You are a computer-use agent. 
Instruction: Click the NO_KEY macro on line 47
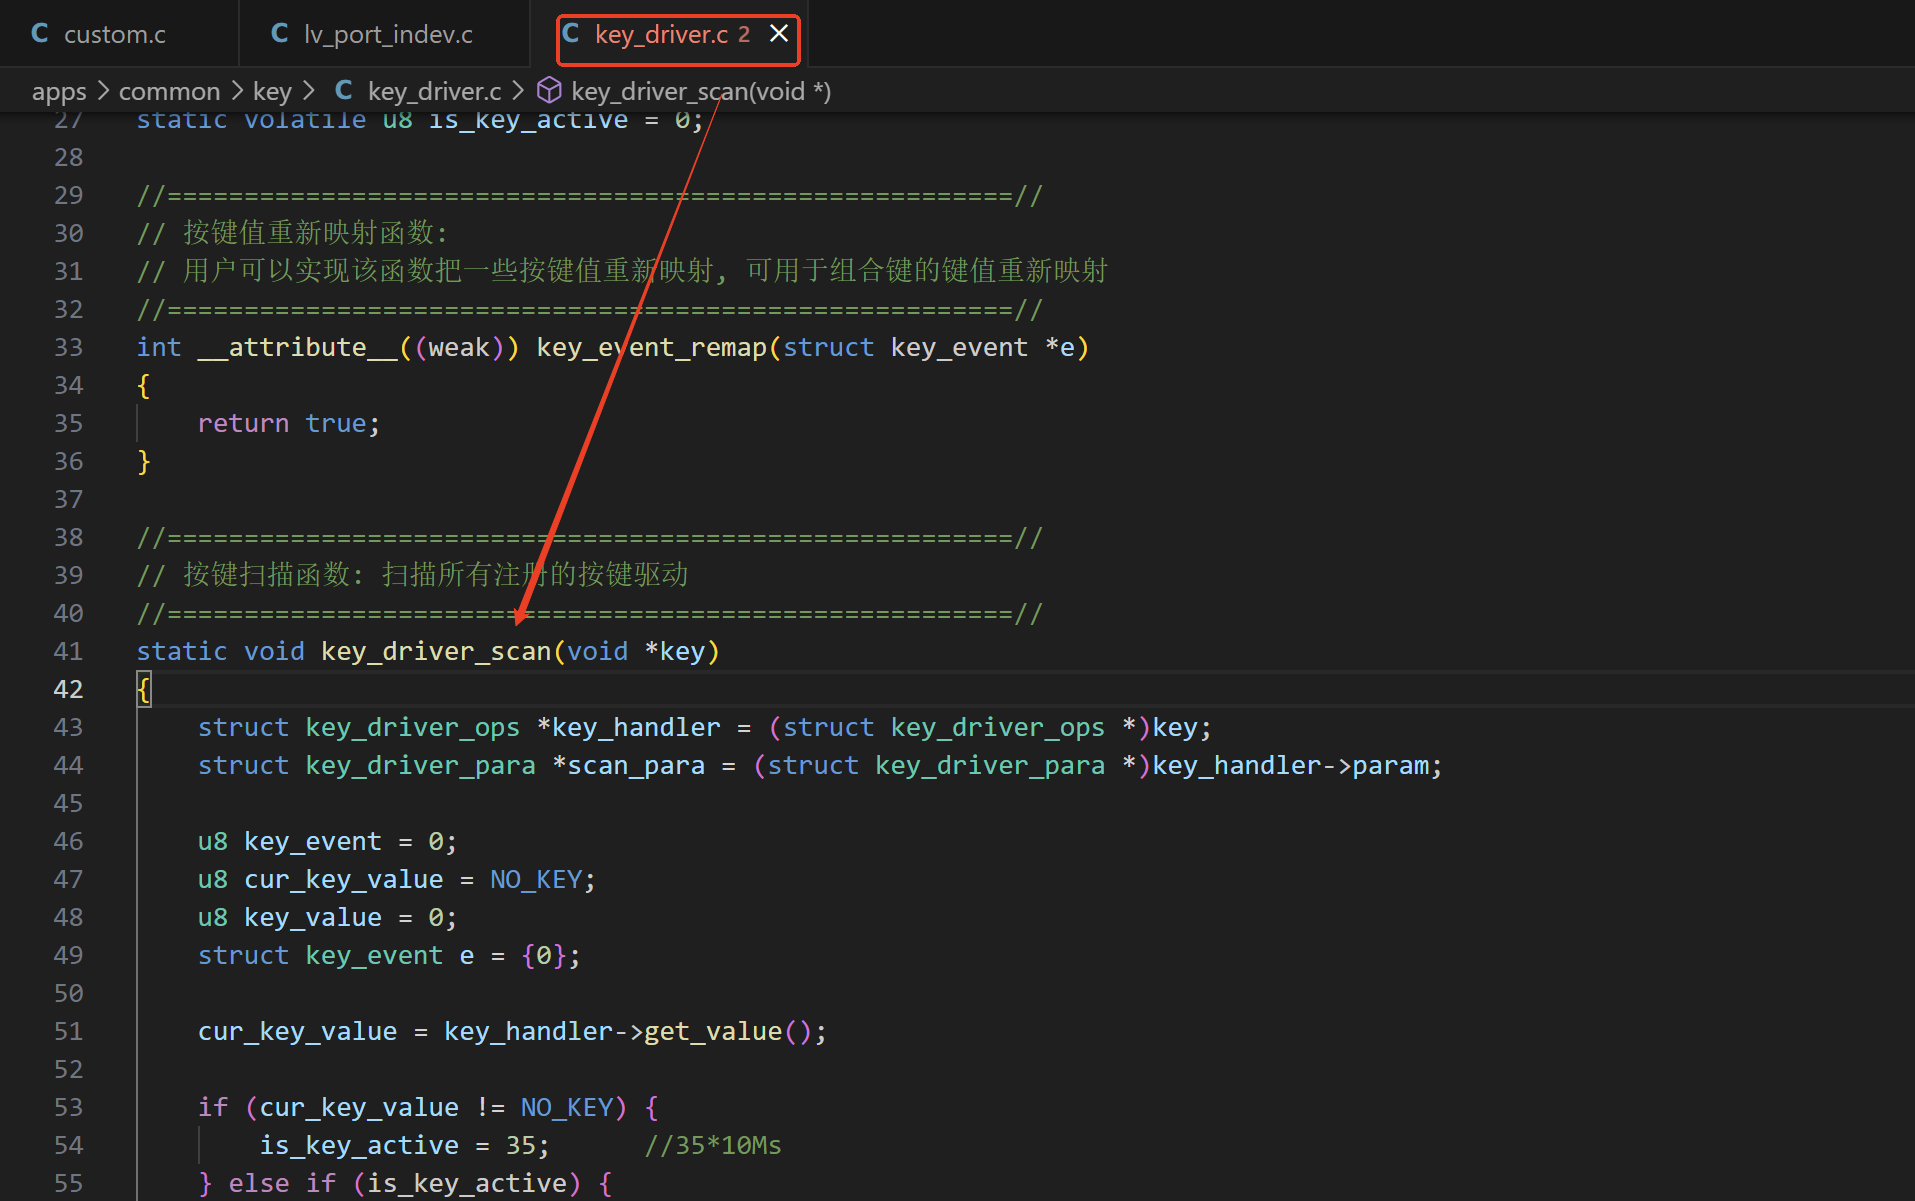pyautogui.click(x=536, y=879)
